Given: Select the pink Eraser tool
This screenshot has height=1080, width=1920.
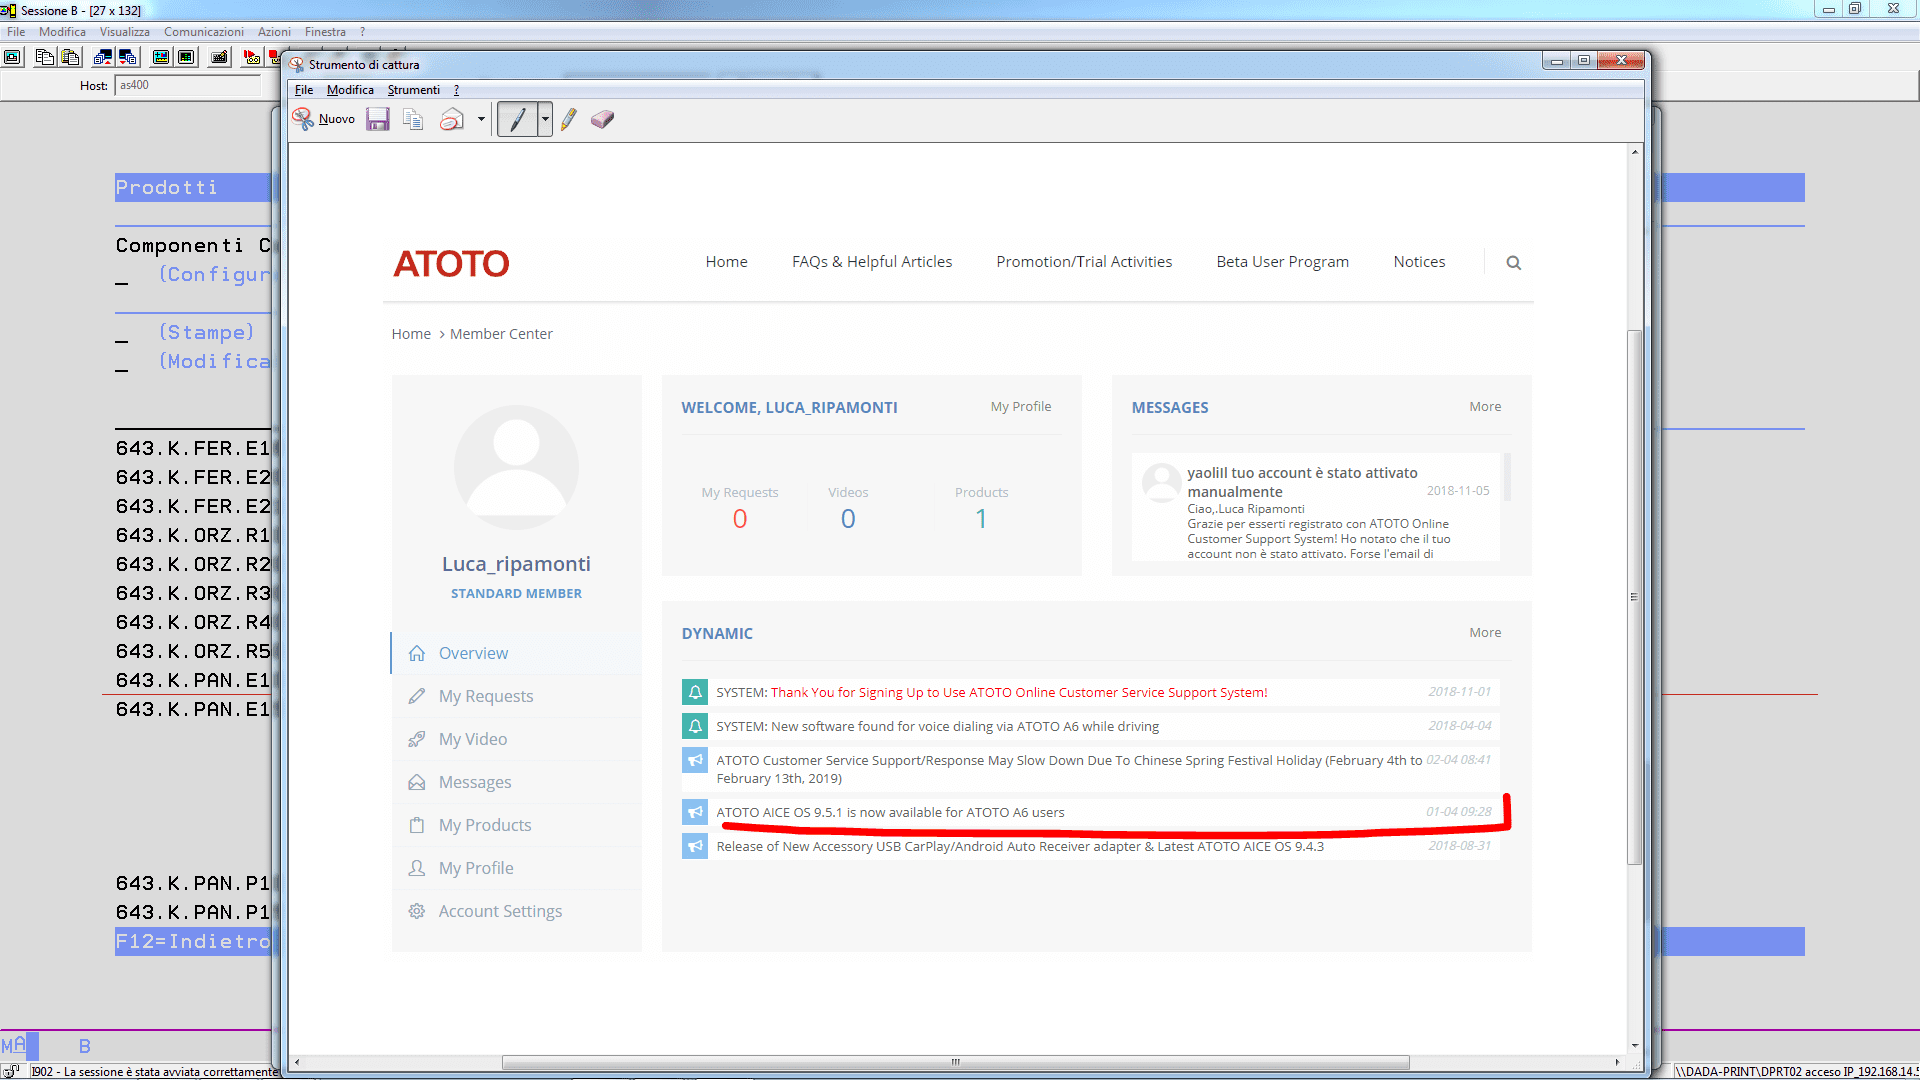Looking at the screenshot, I should point(602,119).
